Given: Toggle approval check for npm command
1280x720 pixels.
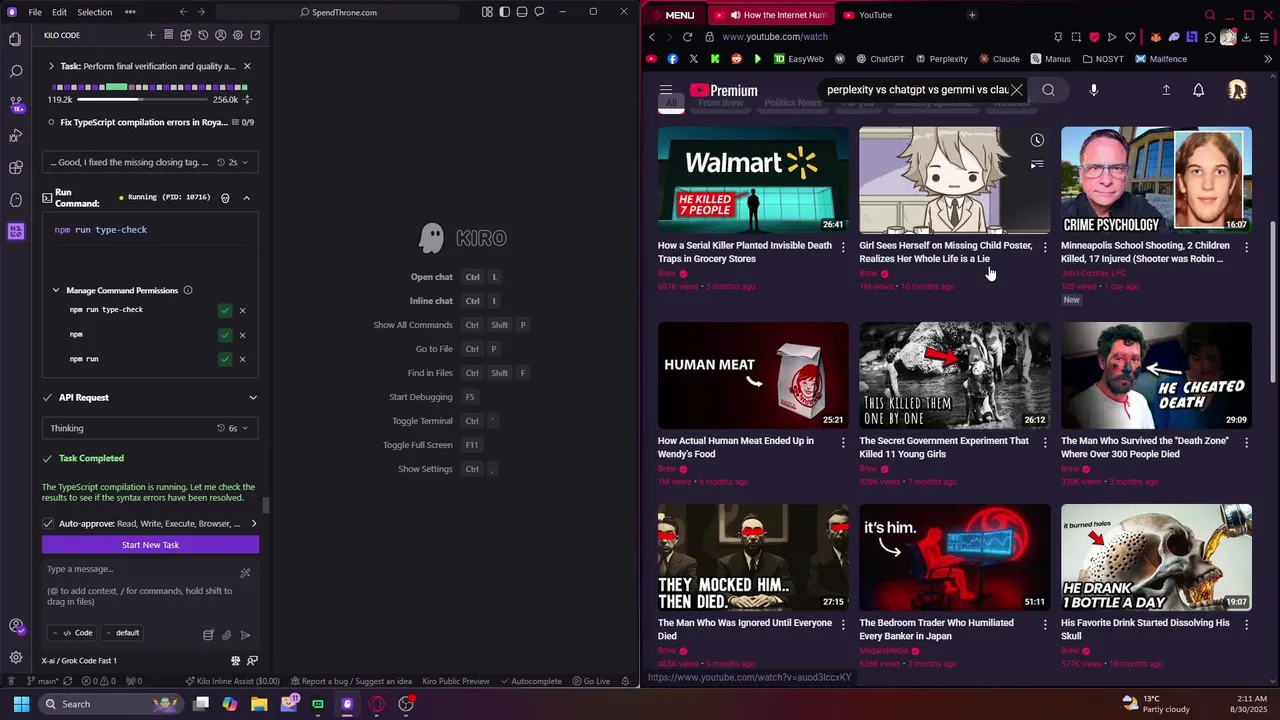Looking at the screenshot, I should tap(225, 335).
